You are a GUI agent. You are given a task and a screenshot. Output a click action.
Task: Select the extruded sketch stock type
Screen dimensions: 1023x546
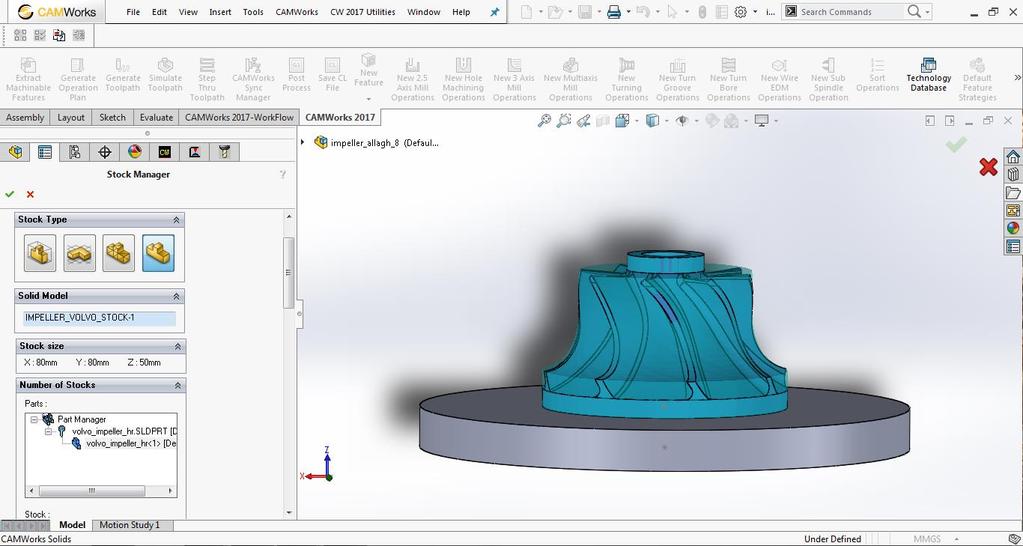[80, 253]
